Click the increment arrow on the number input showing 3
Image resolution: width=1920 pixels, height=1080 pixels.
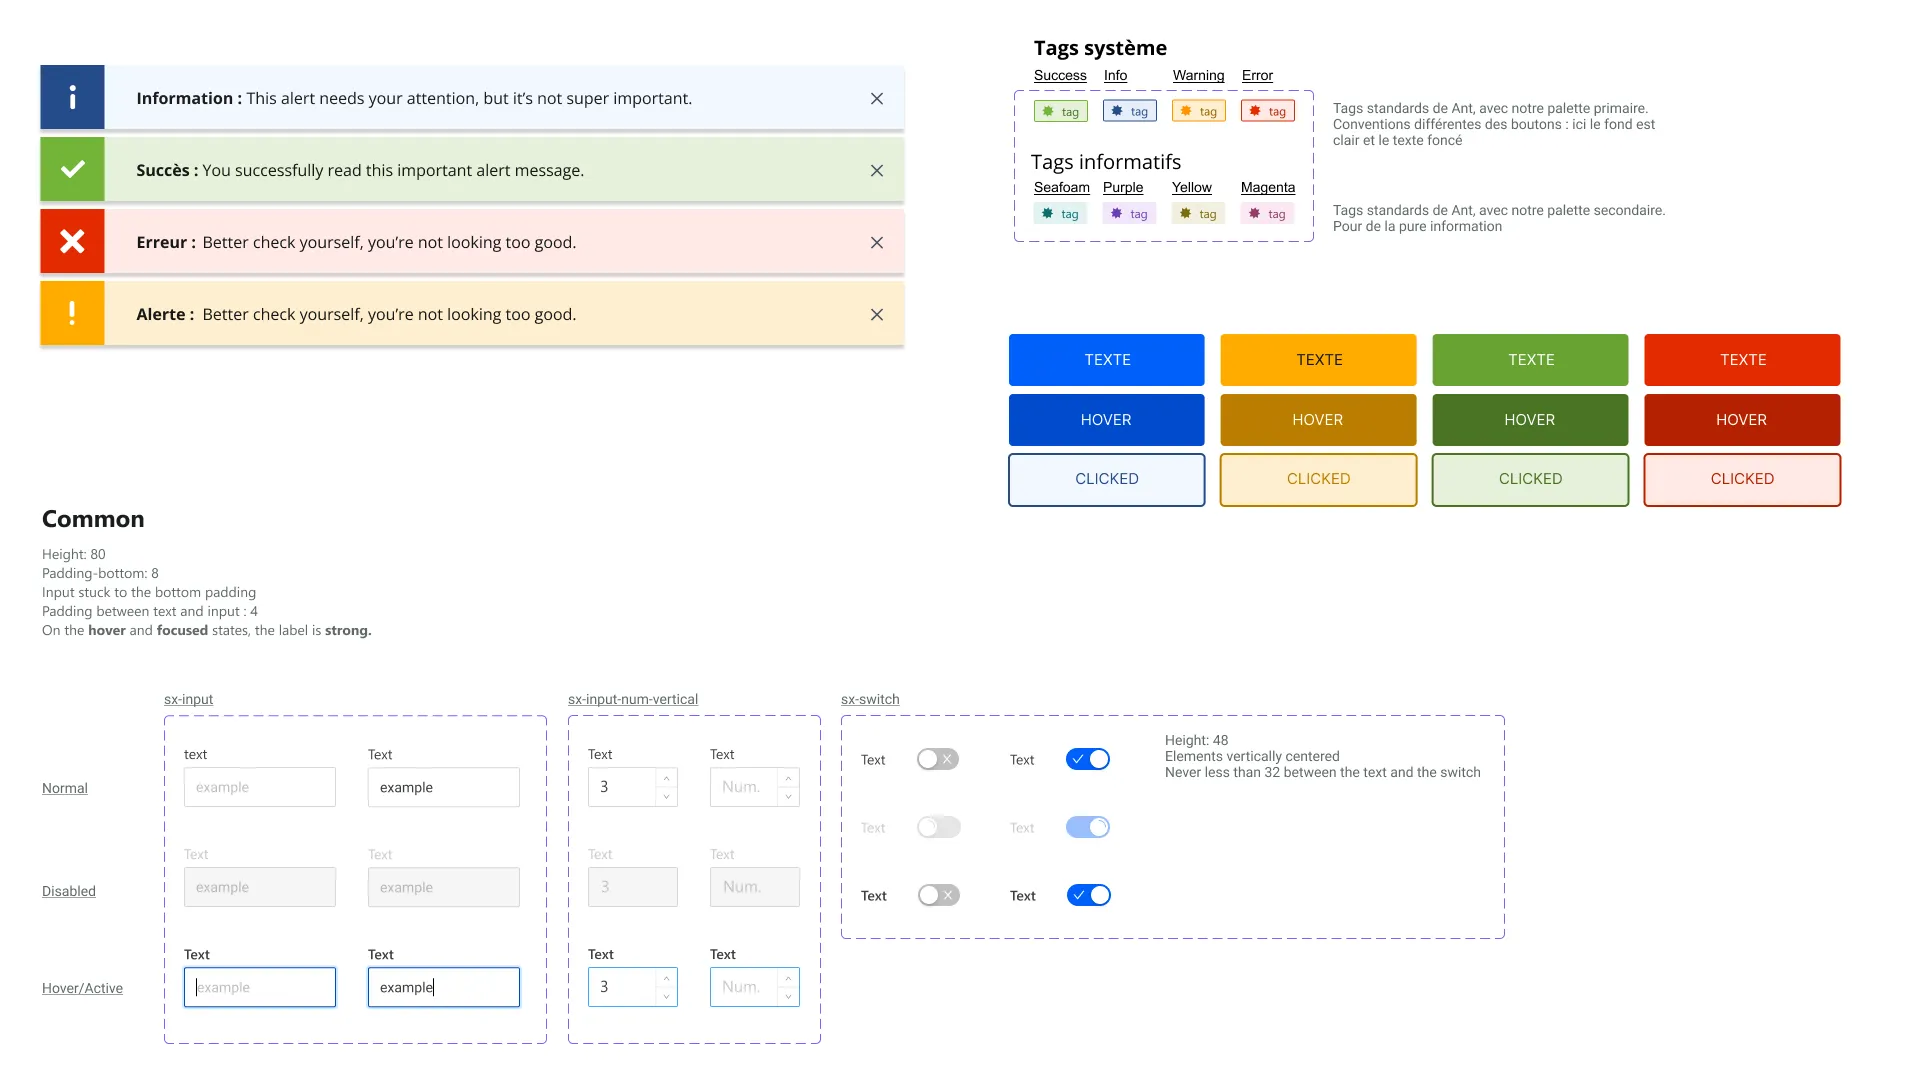[665, 779]
